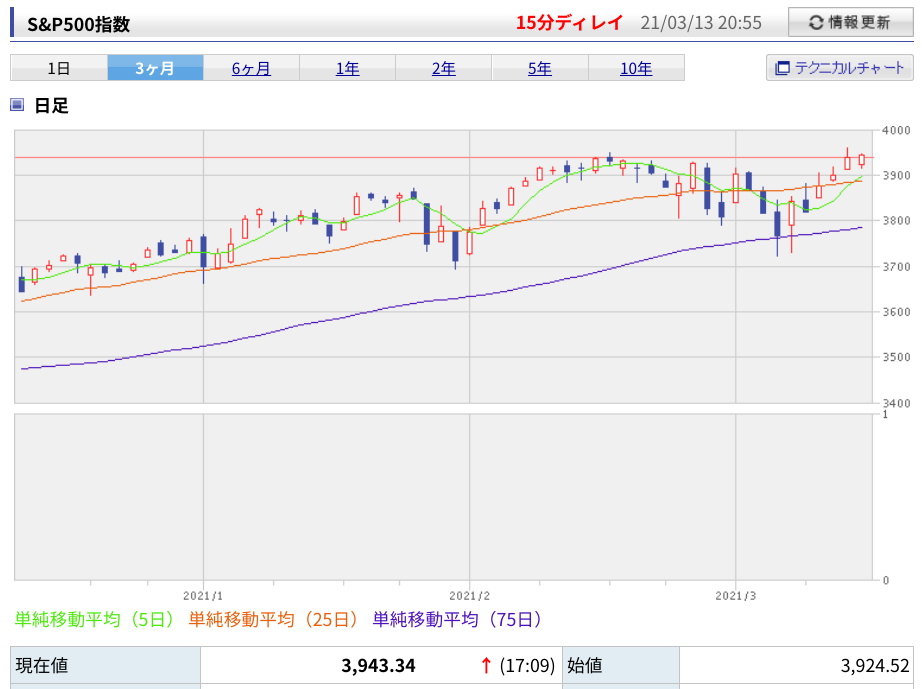This screenshot has height=689, width=922.
Task: Click the 単純移動平均（5日）legend label
Action: pos(95,619)
